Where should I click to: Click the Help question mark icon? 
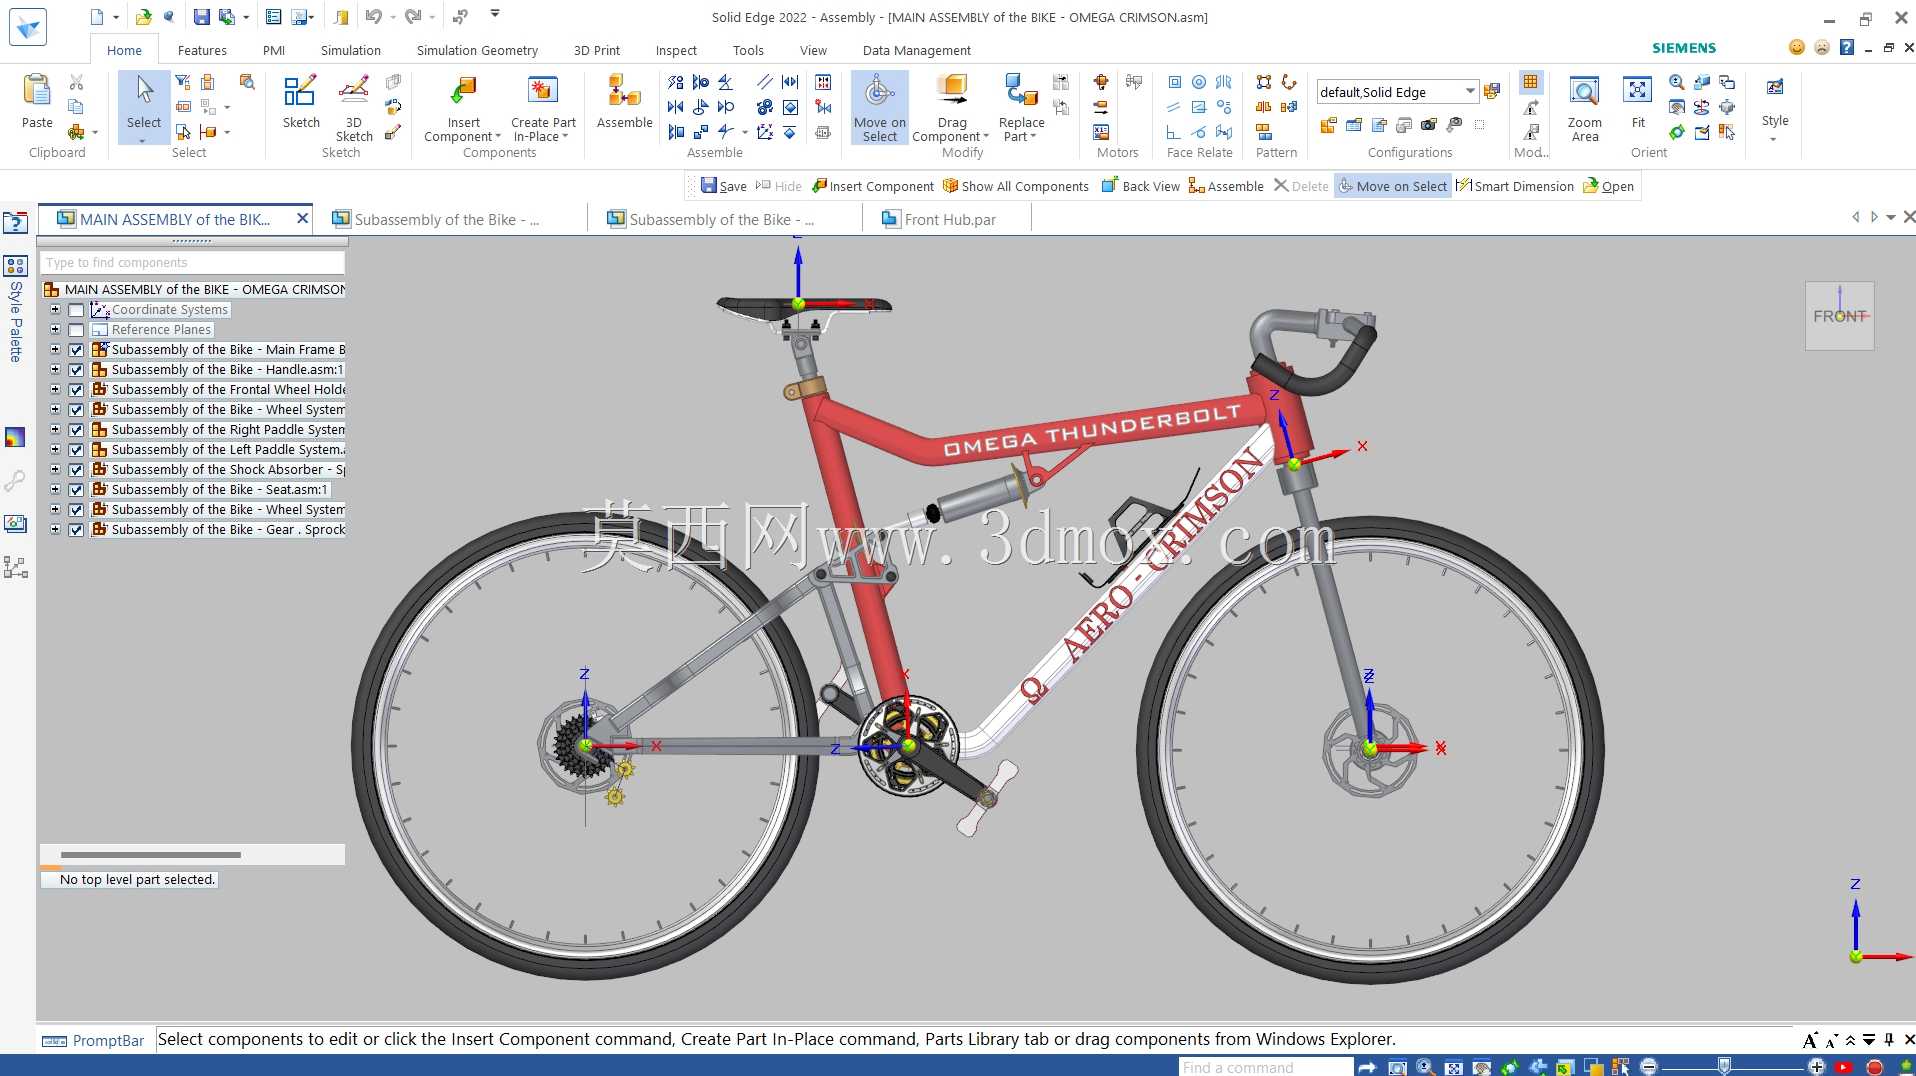coord(1847,47)
